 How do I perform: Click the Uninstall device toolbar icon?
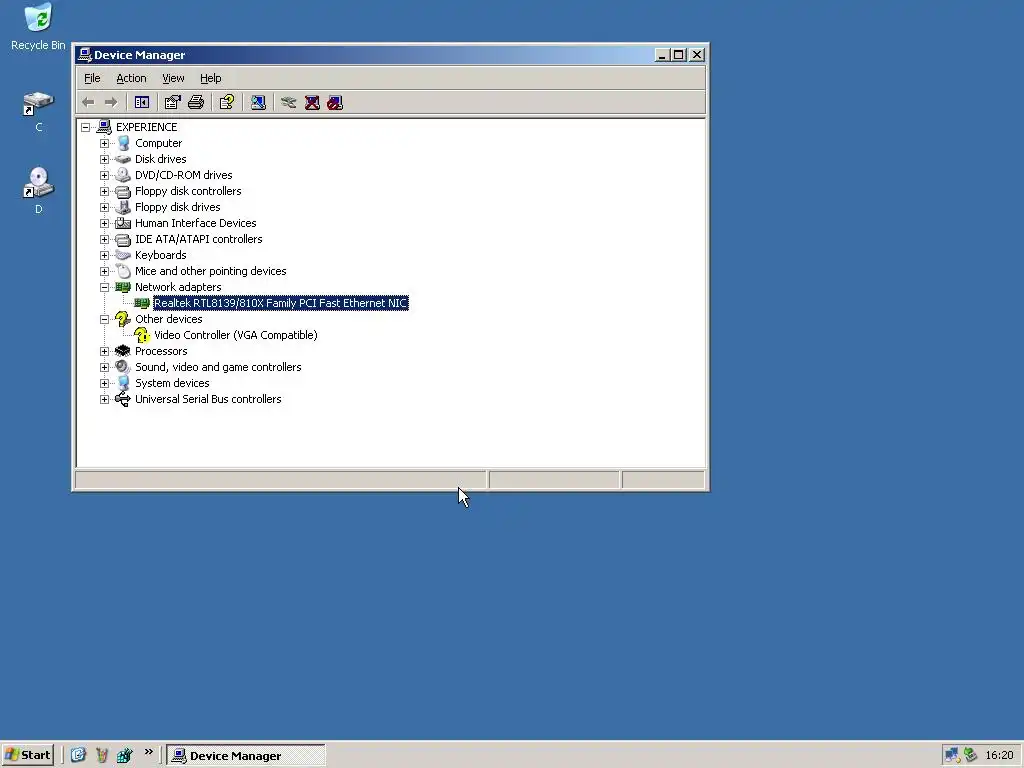(312, 103)
